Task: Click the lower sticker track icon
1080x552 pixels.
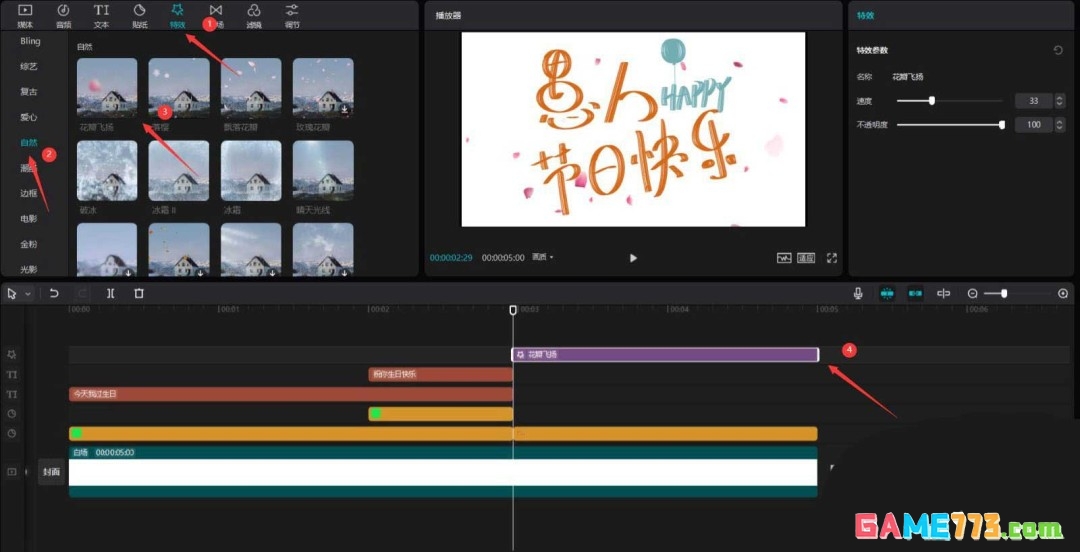Action: pyautogui.click(x=12, y=433)
